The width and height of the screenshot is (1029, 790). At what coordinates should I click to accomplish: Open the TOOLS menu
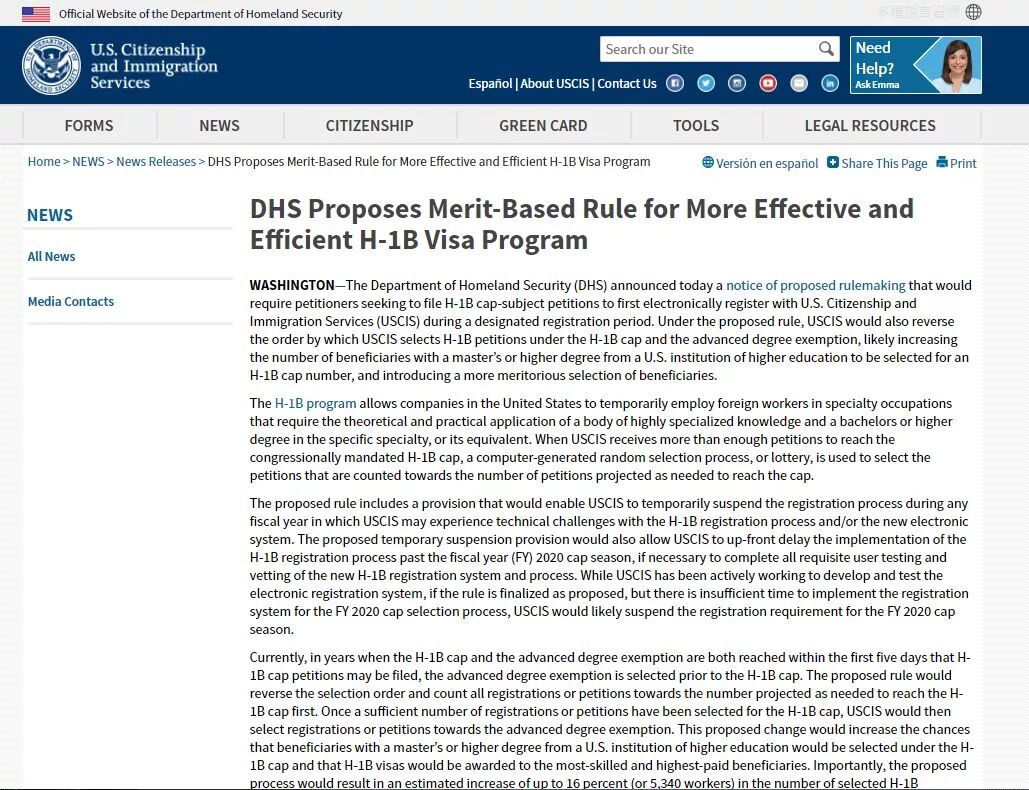(x=696, y=125)
